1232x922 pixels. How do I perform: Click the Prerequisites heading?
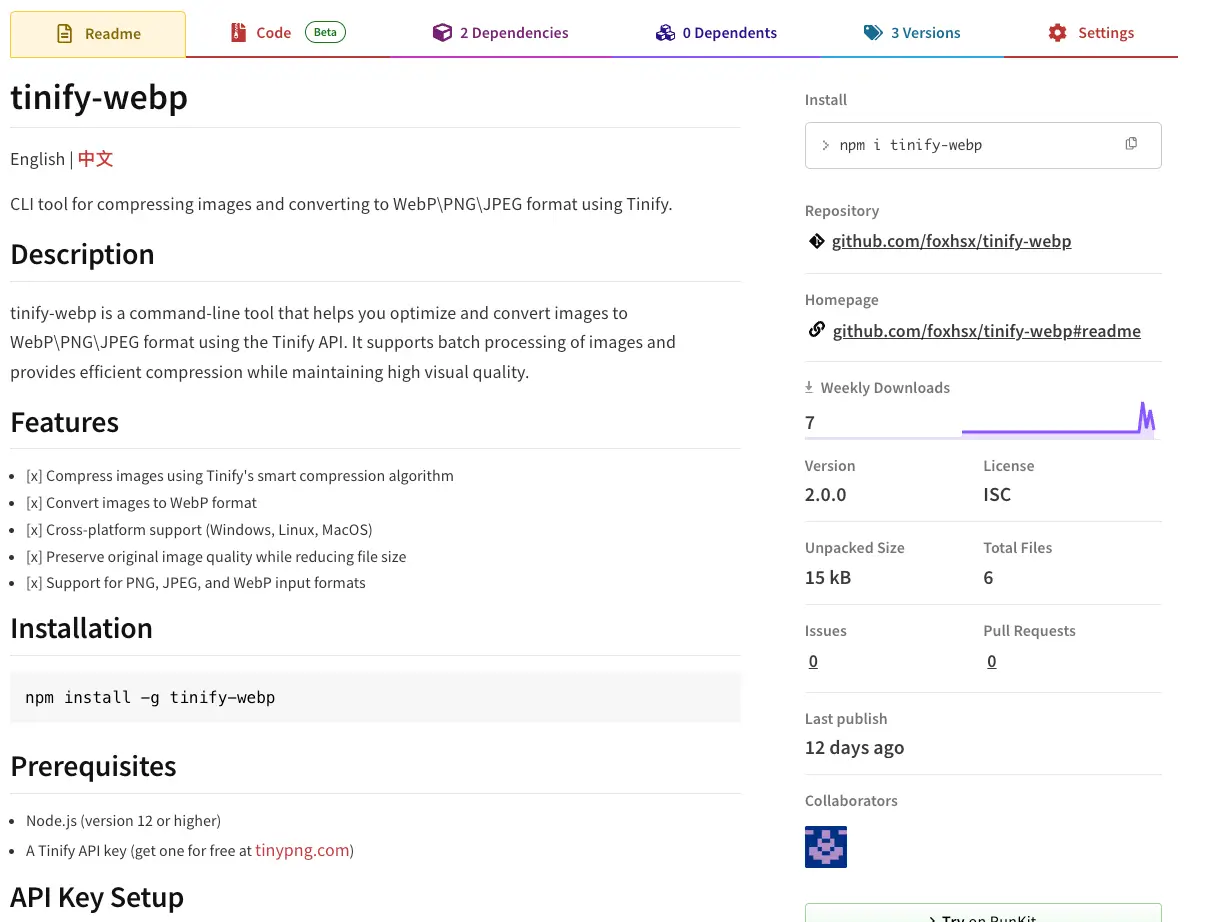93,766
